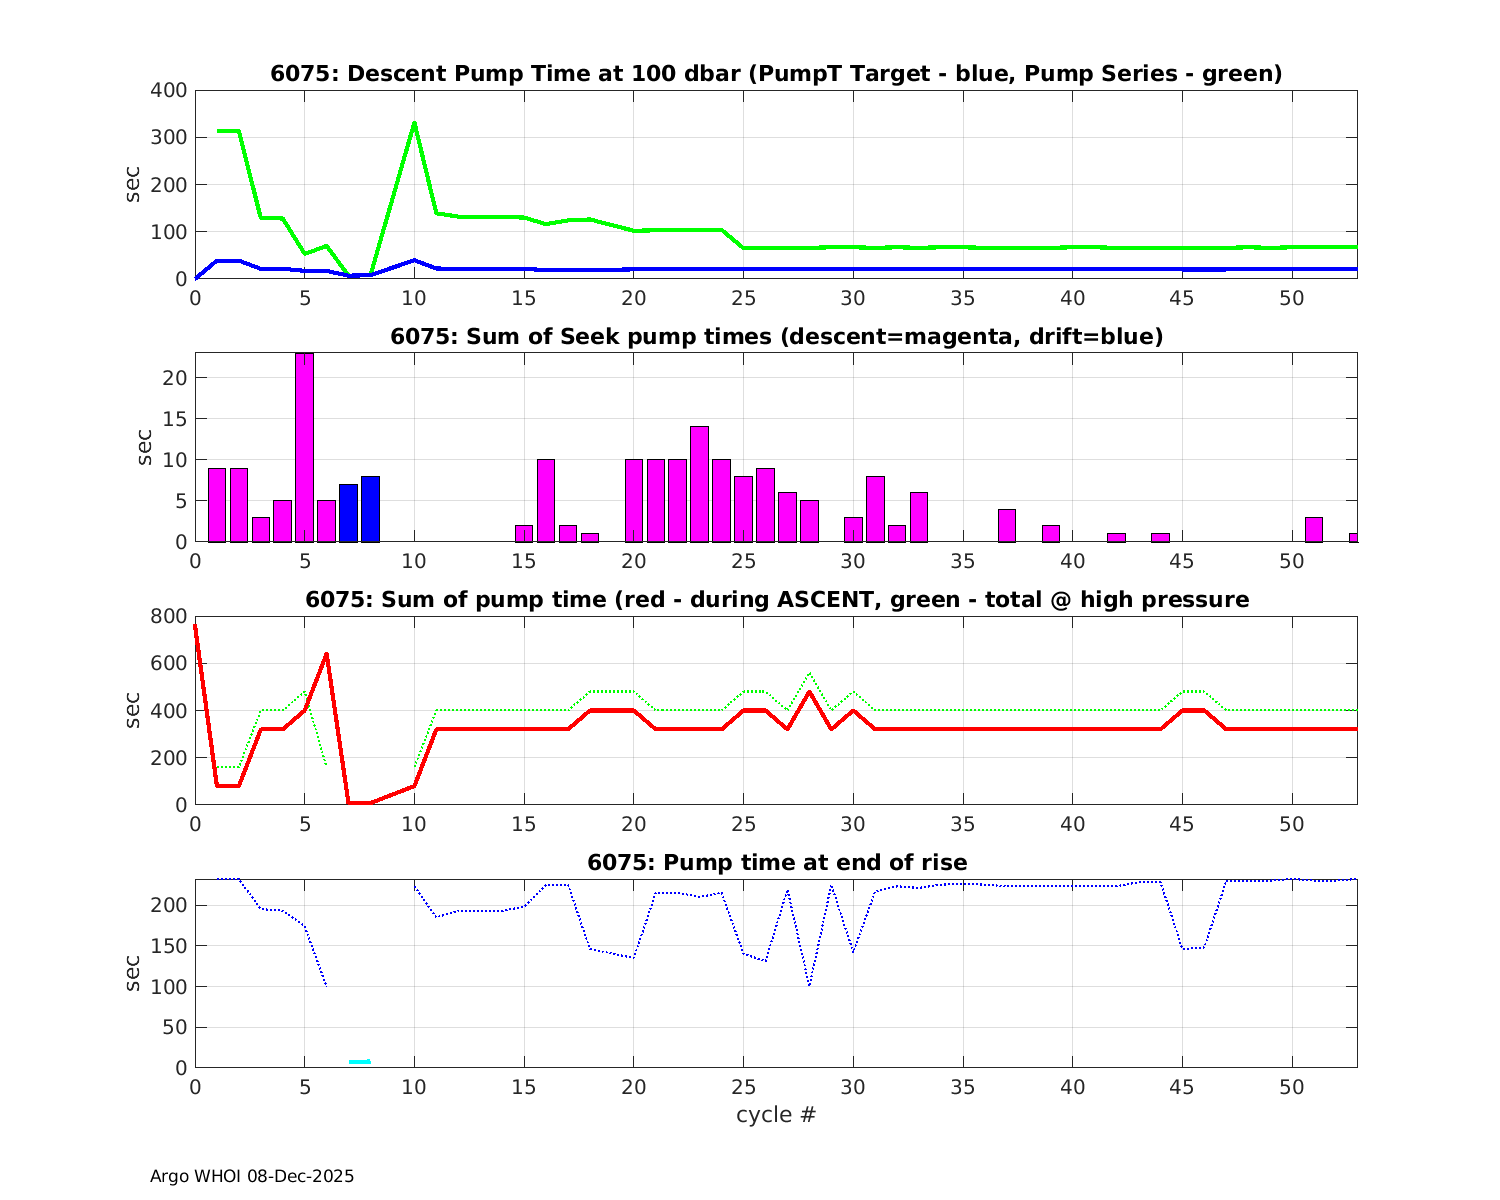Click the Descent Pump Time plot title

click(776, 74)
